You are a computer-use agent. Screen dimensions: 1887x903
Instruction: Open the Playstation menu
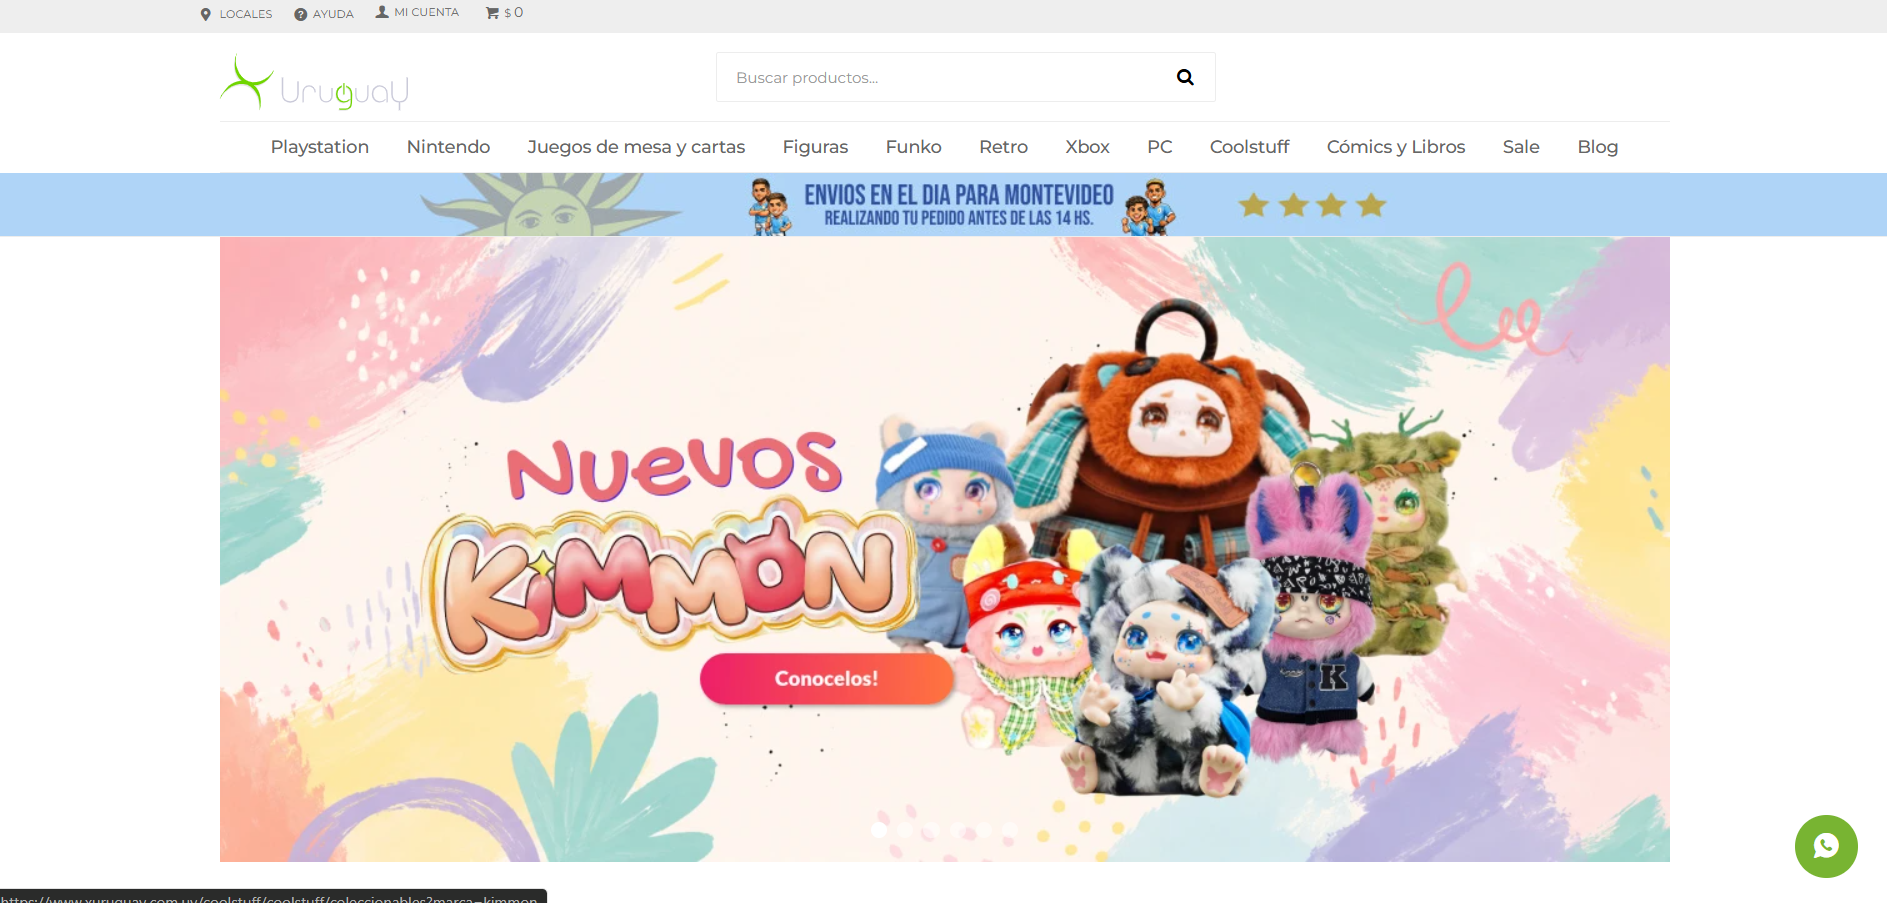click(320, 147)
